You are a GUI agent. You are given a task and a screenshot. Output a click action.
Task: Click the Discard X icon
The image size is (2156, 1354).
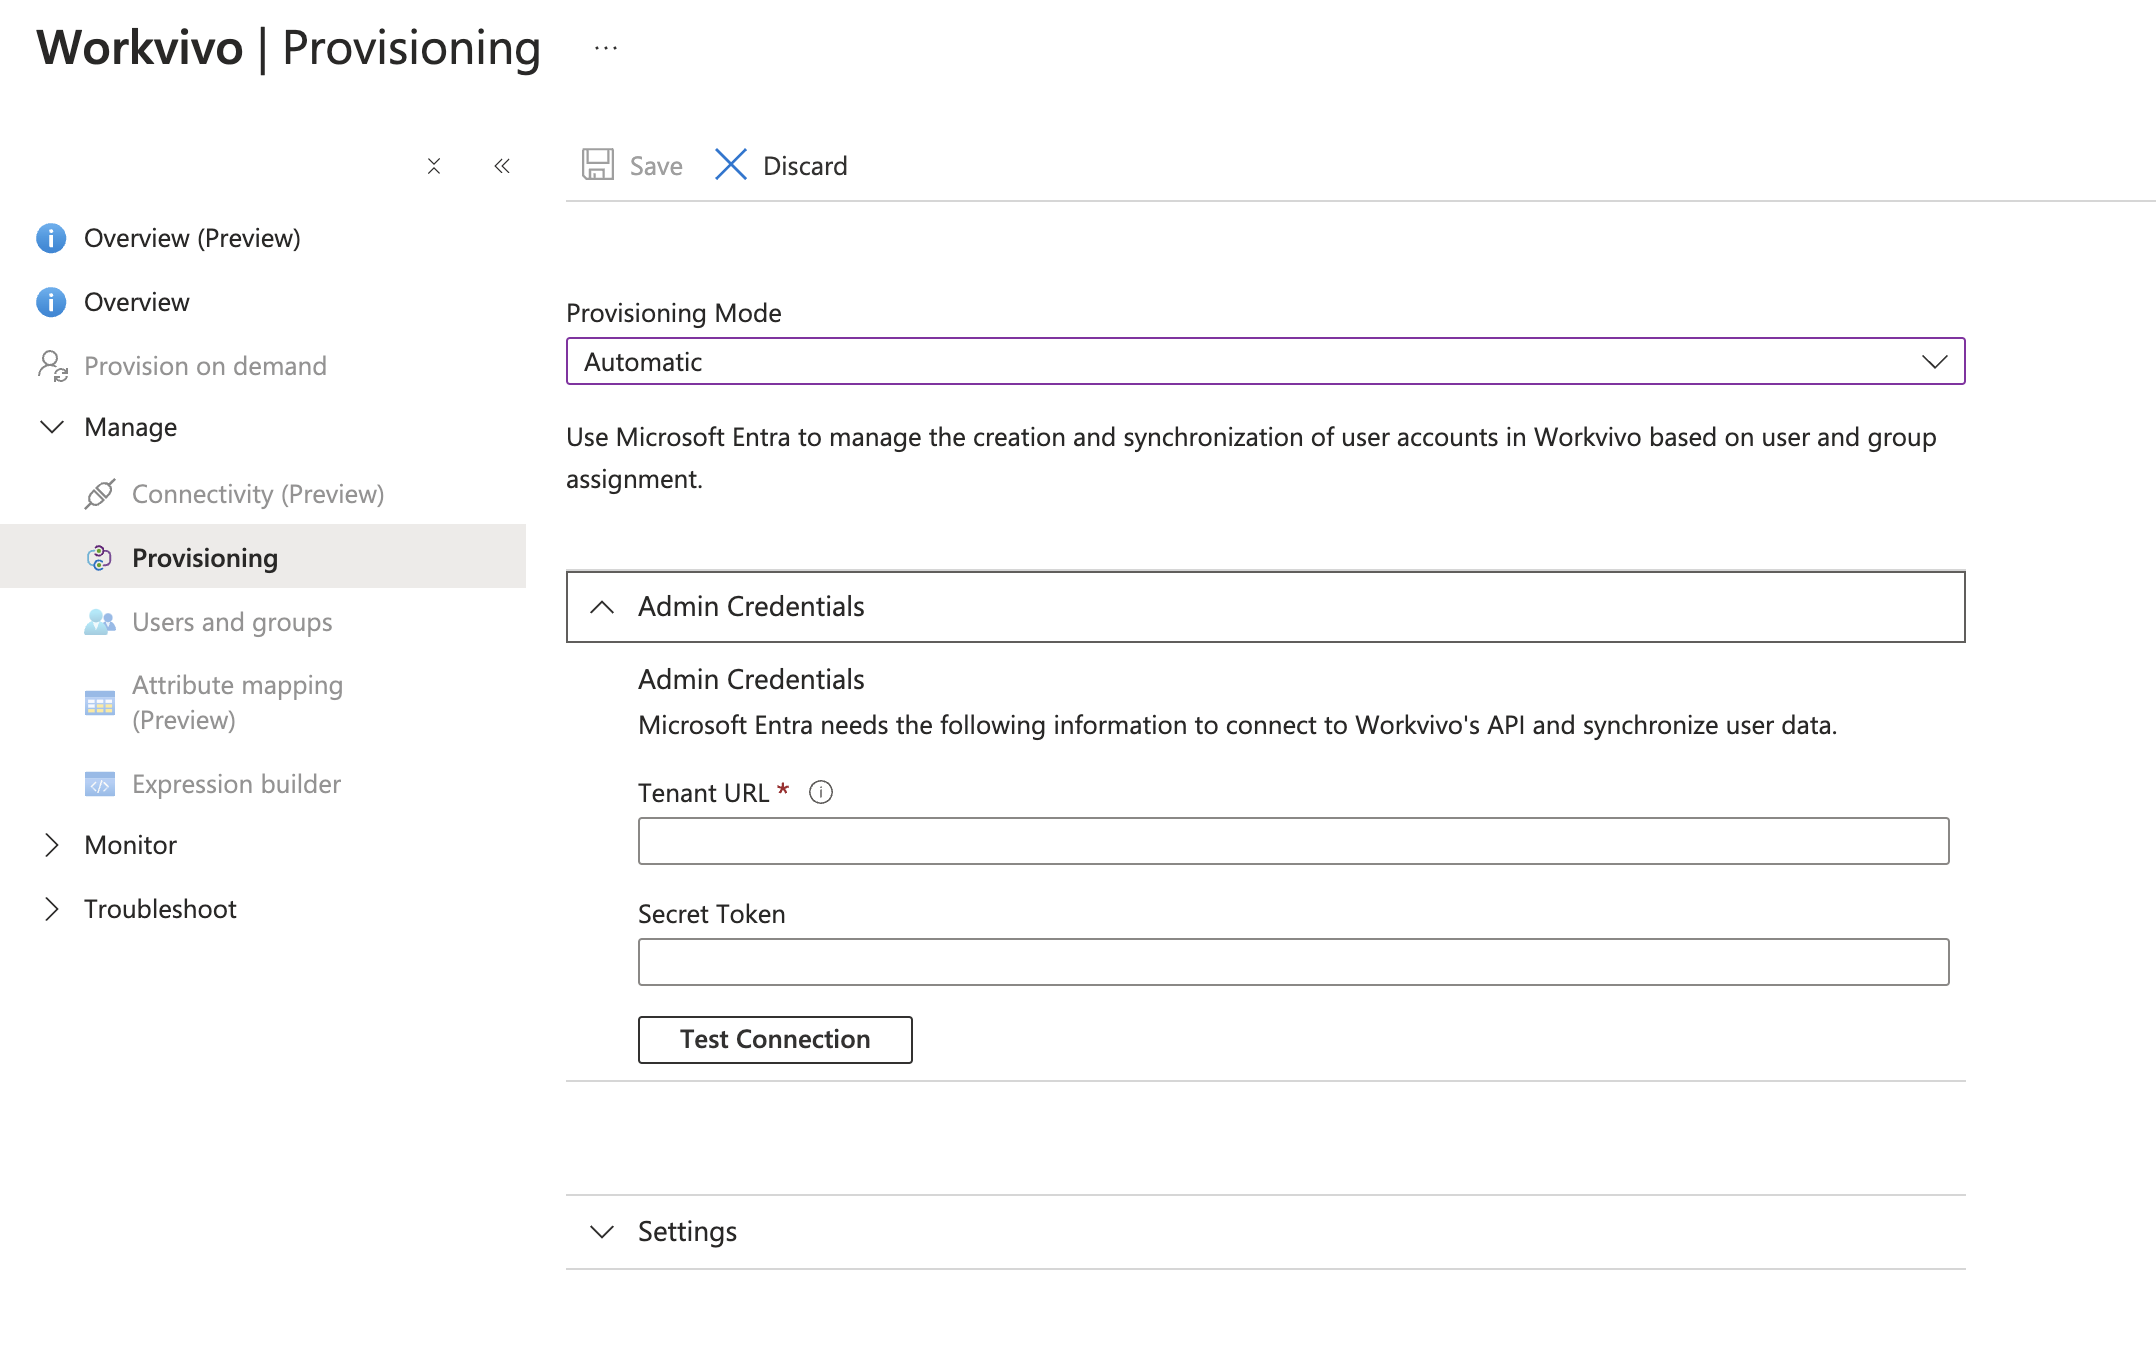click(x=731, y=165)
